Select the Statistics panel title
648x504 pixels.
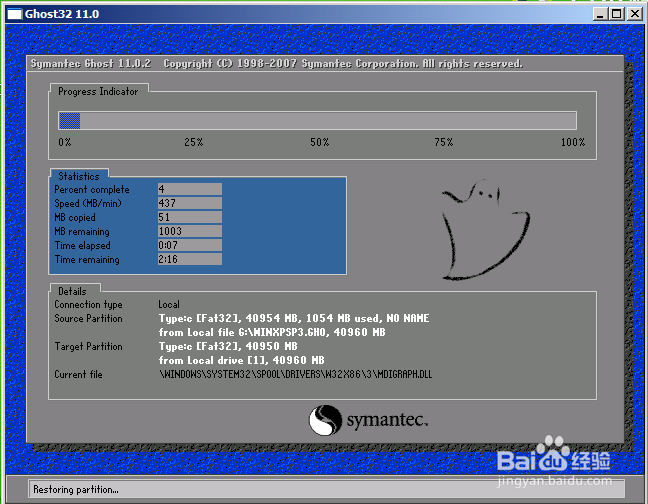[79, 176]
